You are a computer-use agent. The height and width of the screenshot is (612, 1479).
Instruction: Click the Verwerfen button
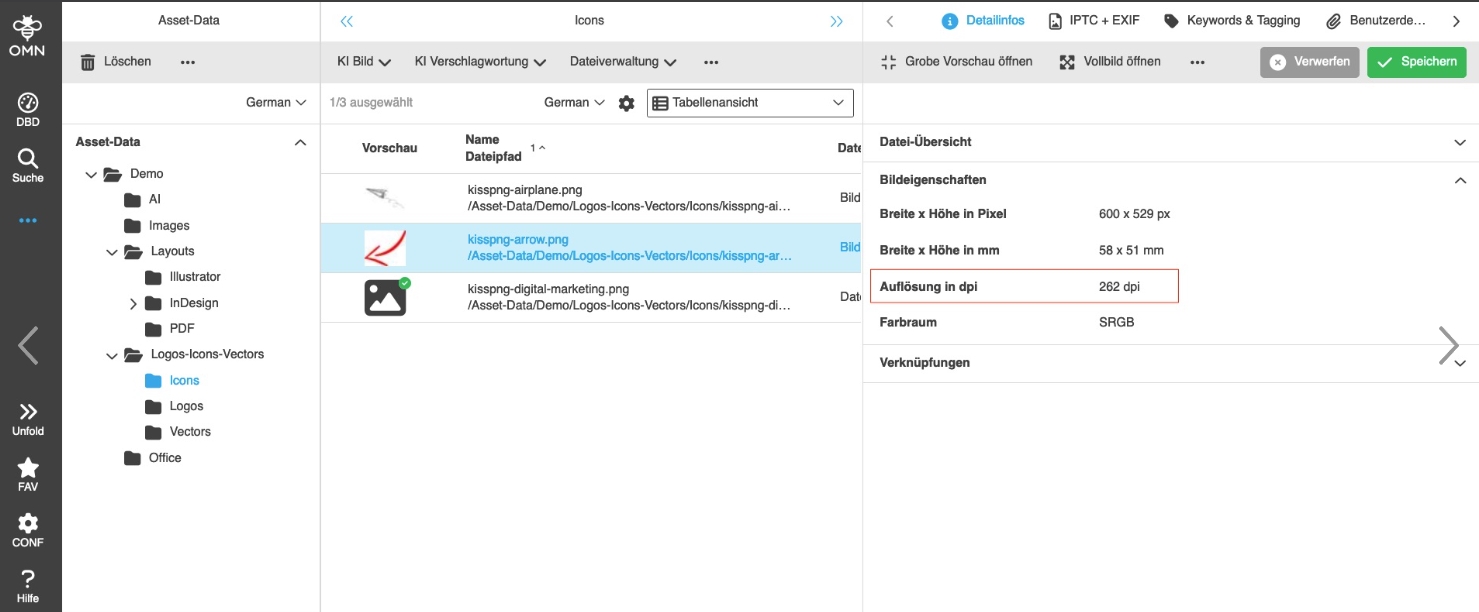click(1309, 62)
